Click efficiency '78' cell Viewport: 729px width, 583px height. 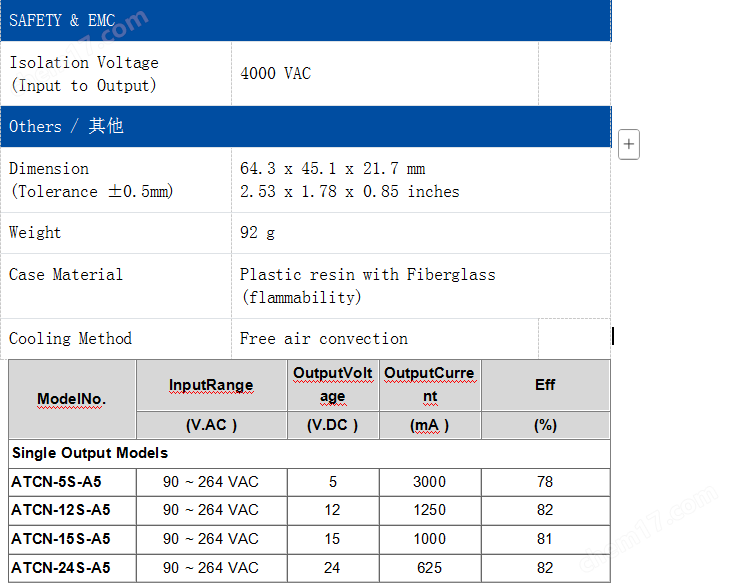coord(545,482)
